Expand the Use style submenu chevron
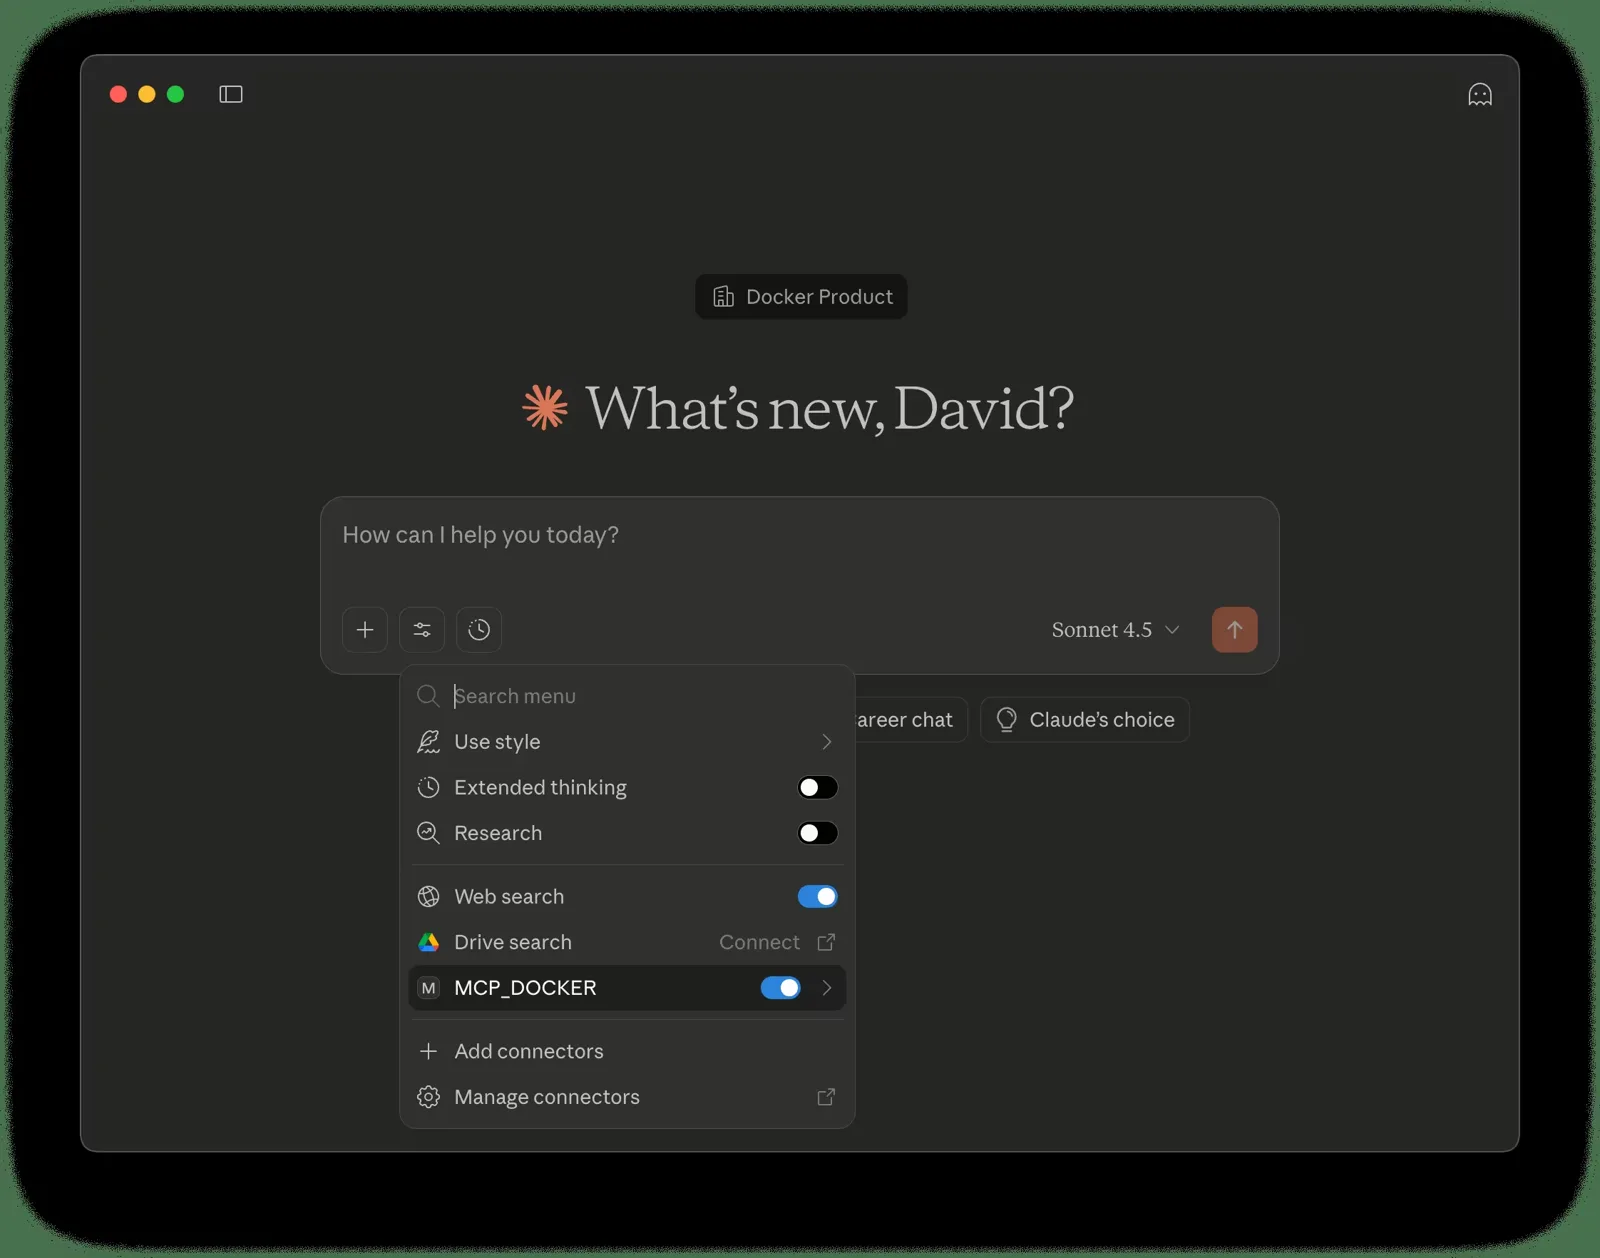 pyautogui.click(x=826, y=742)
